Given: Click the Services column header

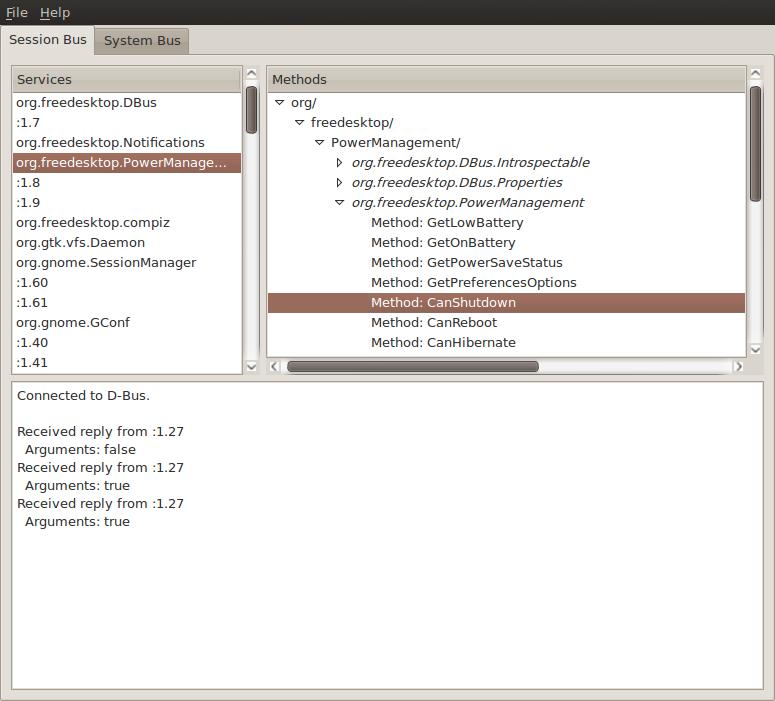Looking at the screenshot, I should [127, 79].
